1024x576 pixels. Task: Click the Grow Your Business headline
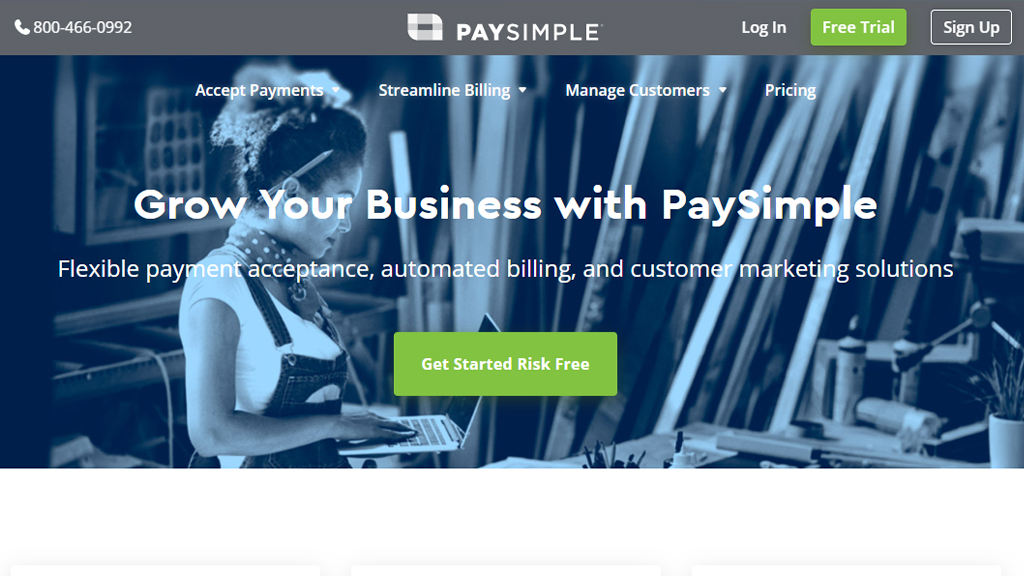tap(505, 204)
